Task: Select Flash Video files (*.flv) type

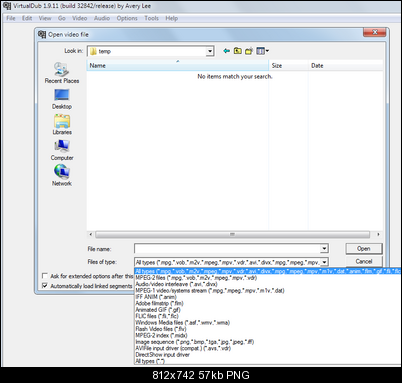Action: (267, 329)
